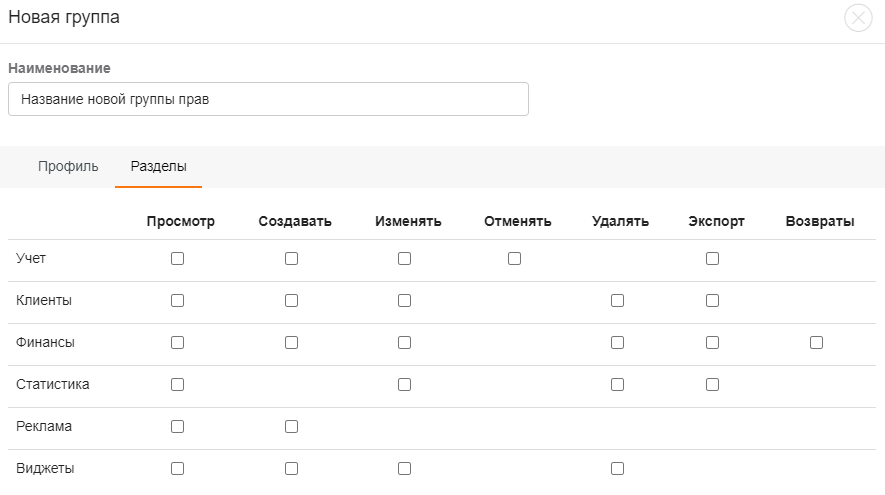Image resolution: width=885 pixels, height=495 pixels.
Task: Check Изменять for Клиенты
Action: coord(404,300)
